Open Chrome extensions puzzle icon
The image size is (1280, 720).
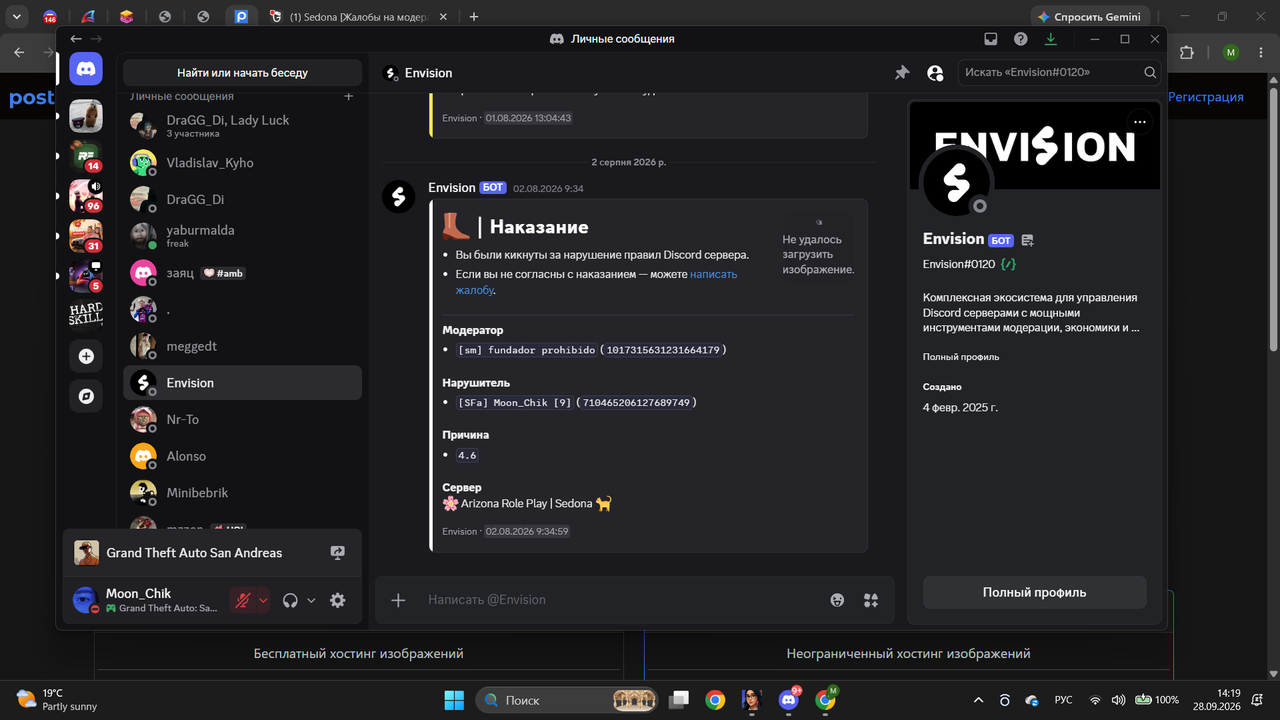point(1187,52)
